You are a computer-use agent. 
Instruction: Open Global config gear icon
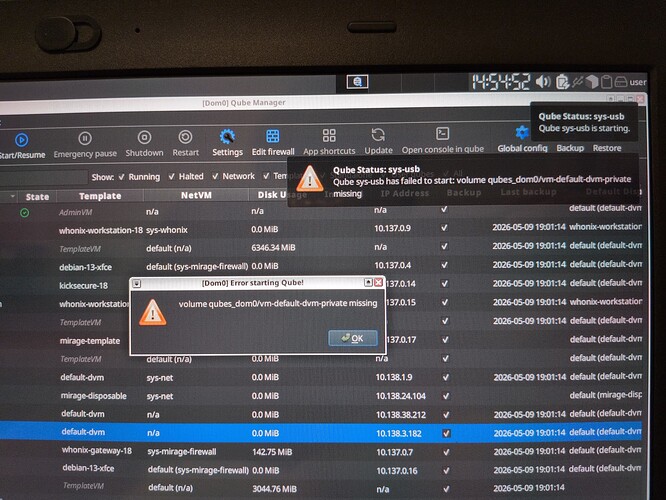tap(522, 133)
